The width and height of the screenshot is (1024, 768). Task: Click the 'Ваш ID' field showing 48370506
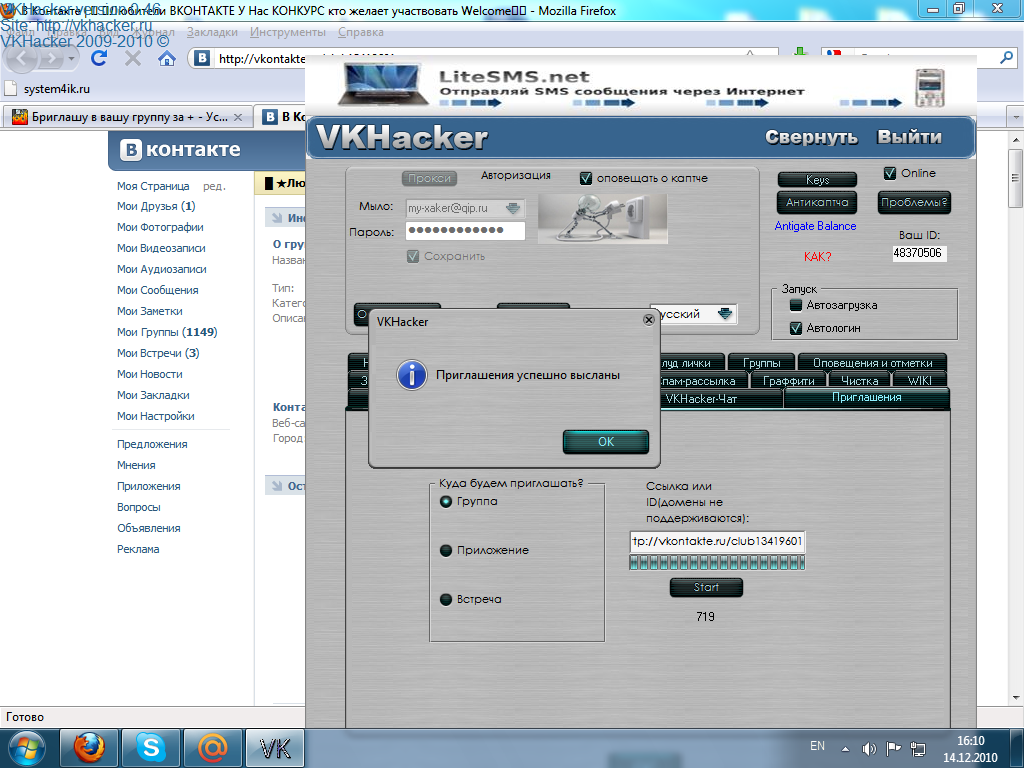coord(919,253)
